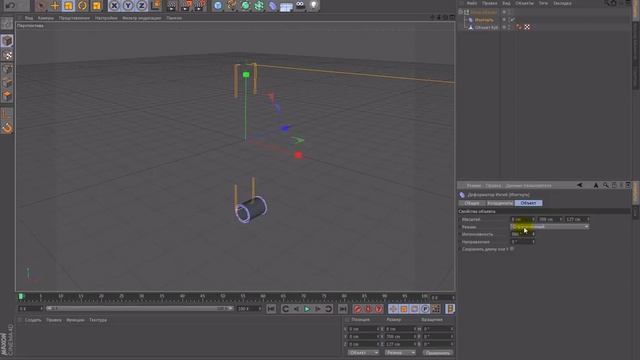Go to the end of the animation
Screen dimensions: 640x360
pyautogui.click(x=343, y=309)
